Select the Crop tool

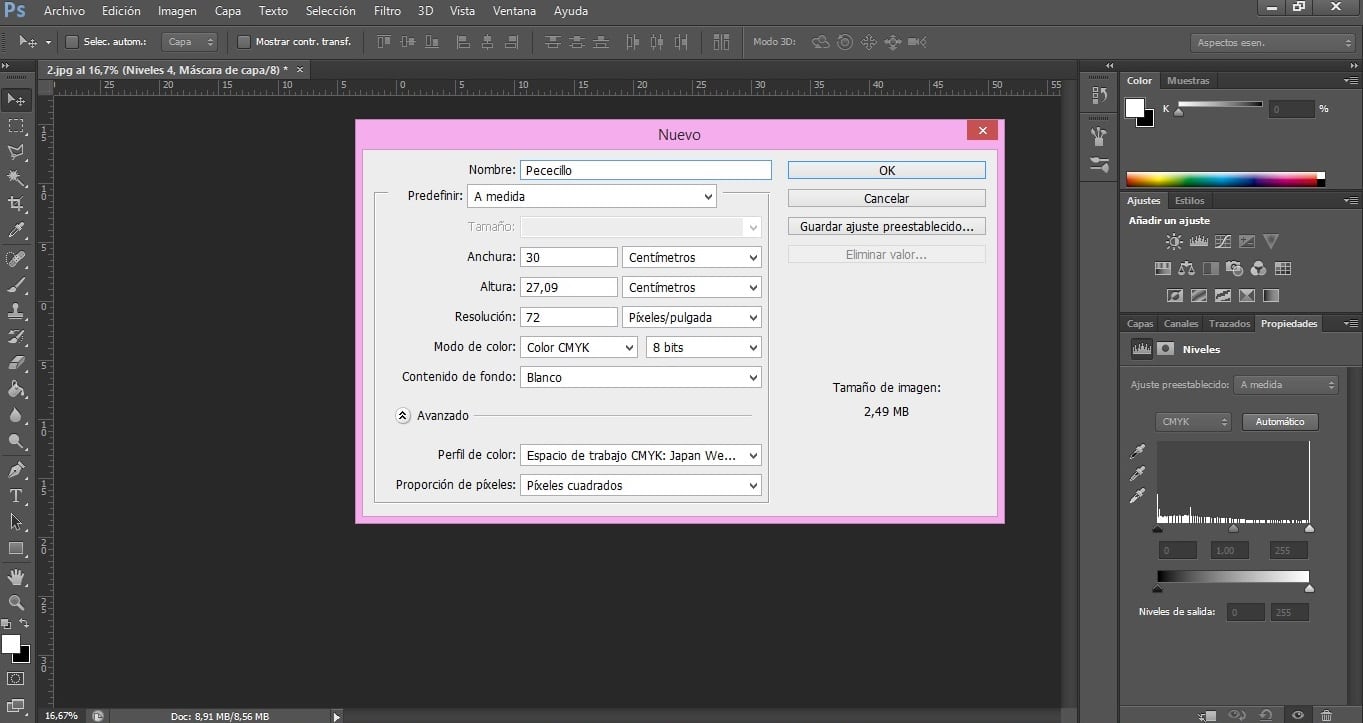[x=16, y=204]
